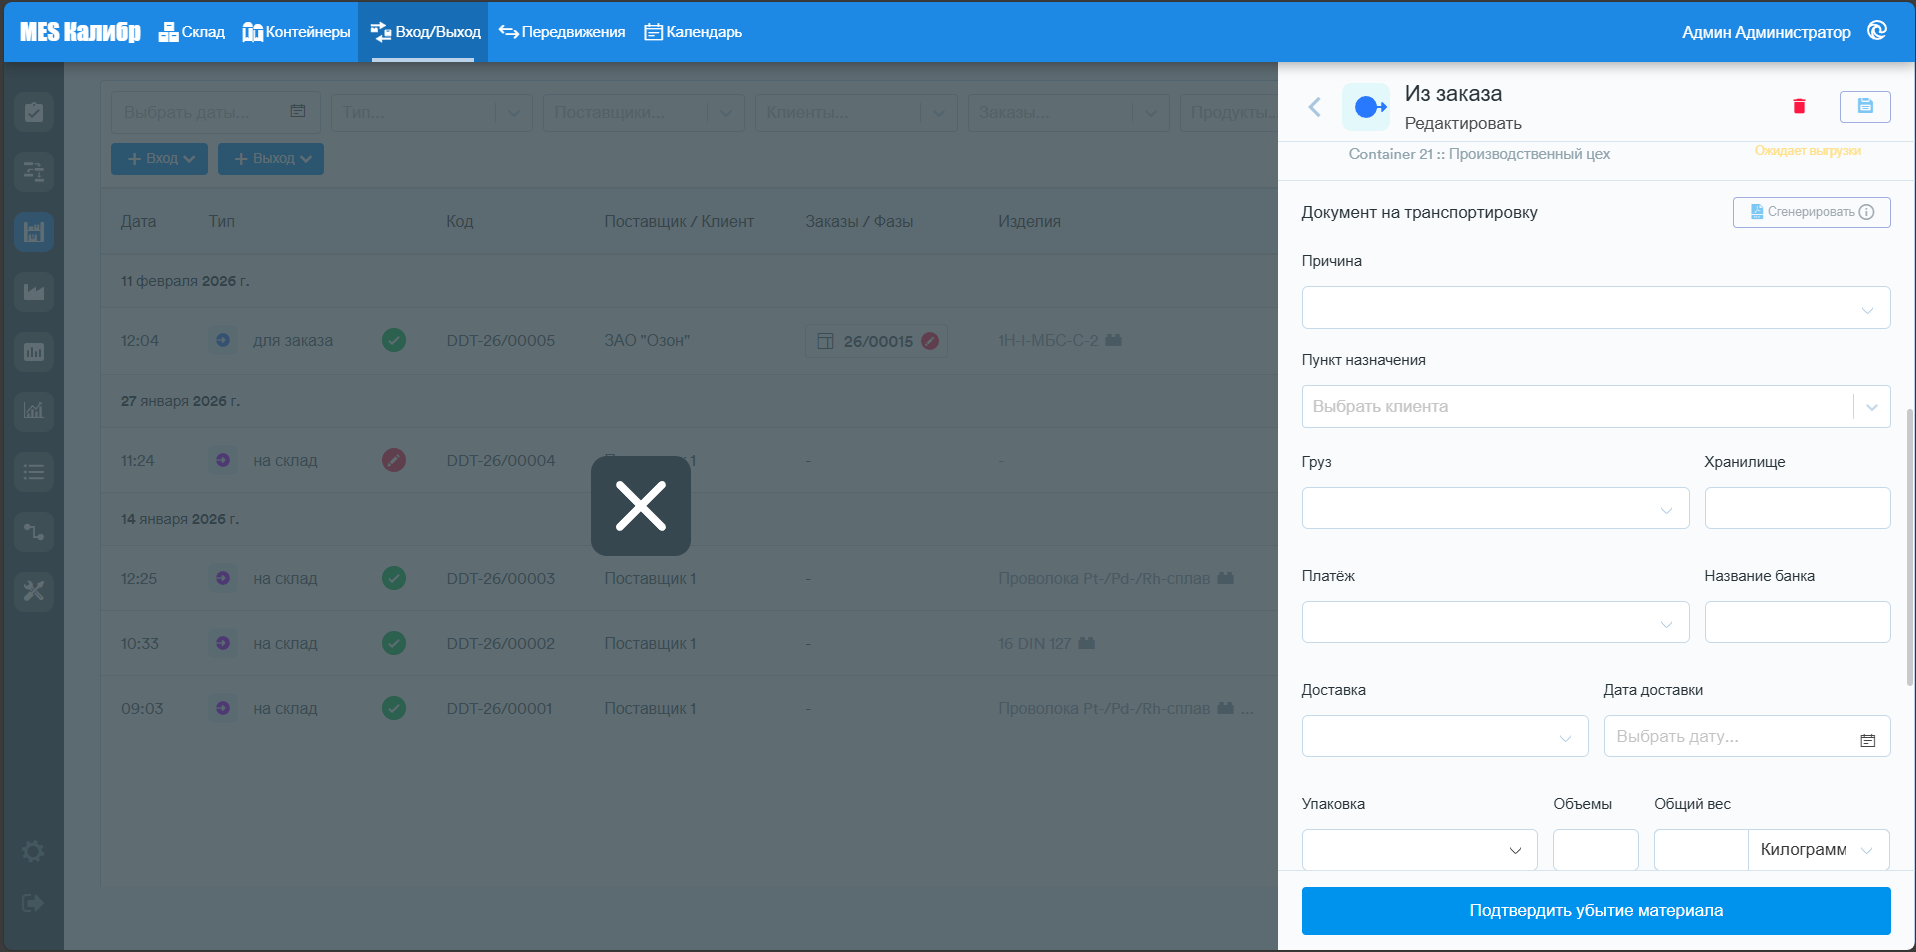Open the route flow sidebar icon
This screenshot has width=1916, height=952.
pos(34,531)
